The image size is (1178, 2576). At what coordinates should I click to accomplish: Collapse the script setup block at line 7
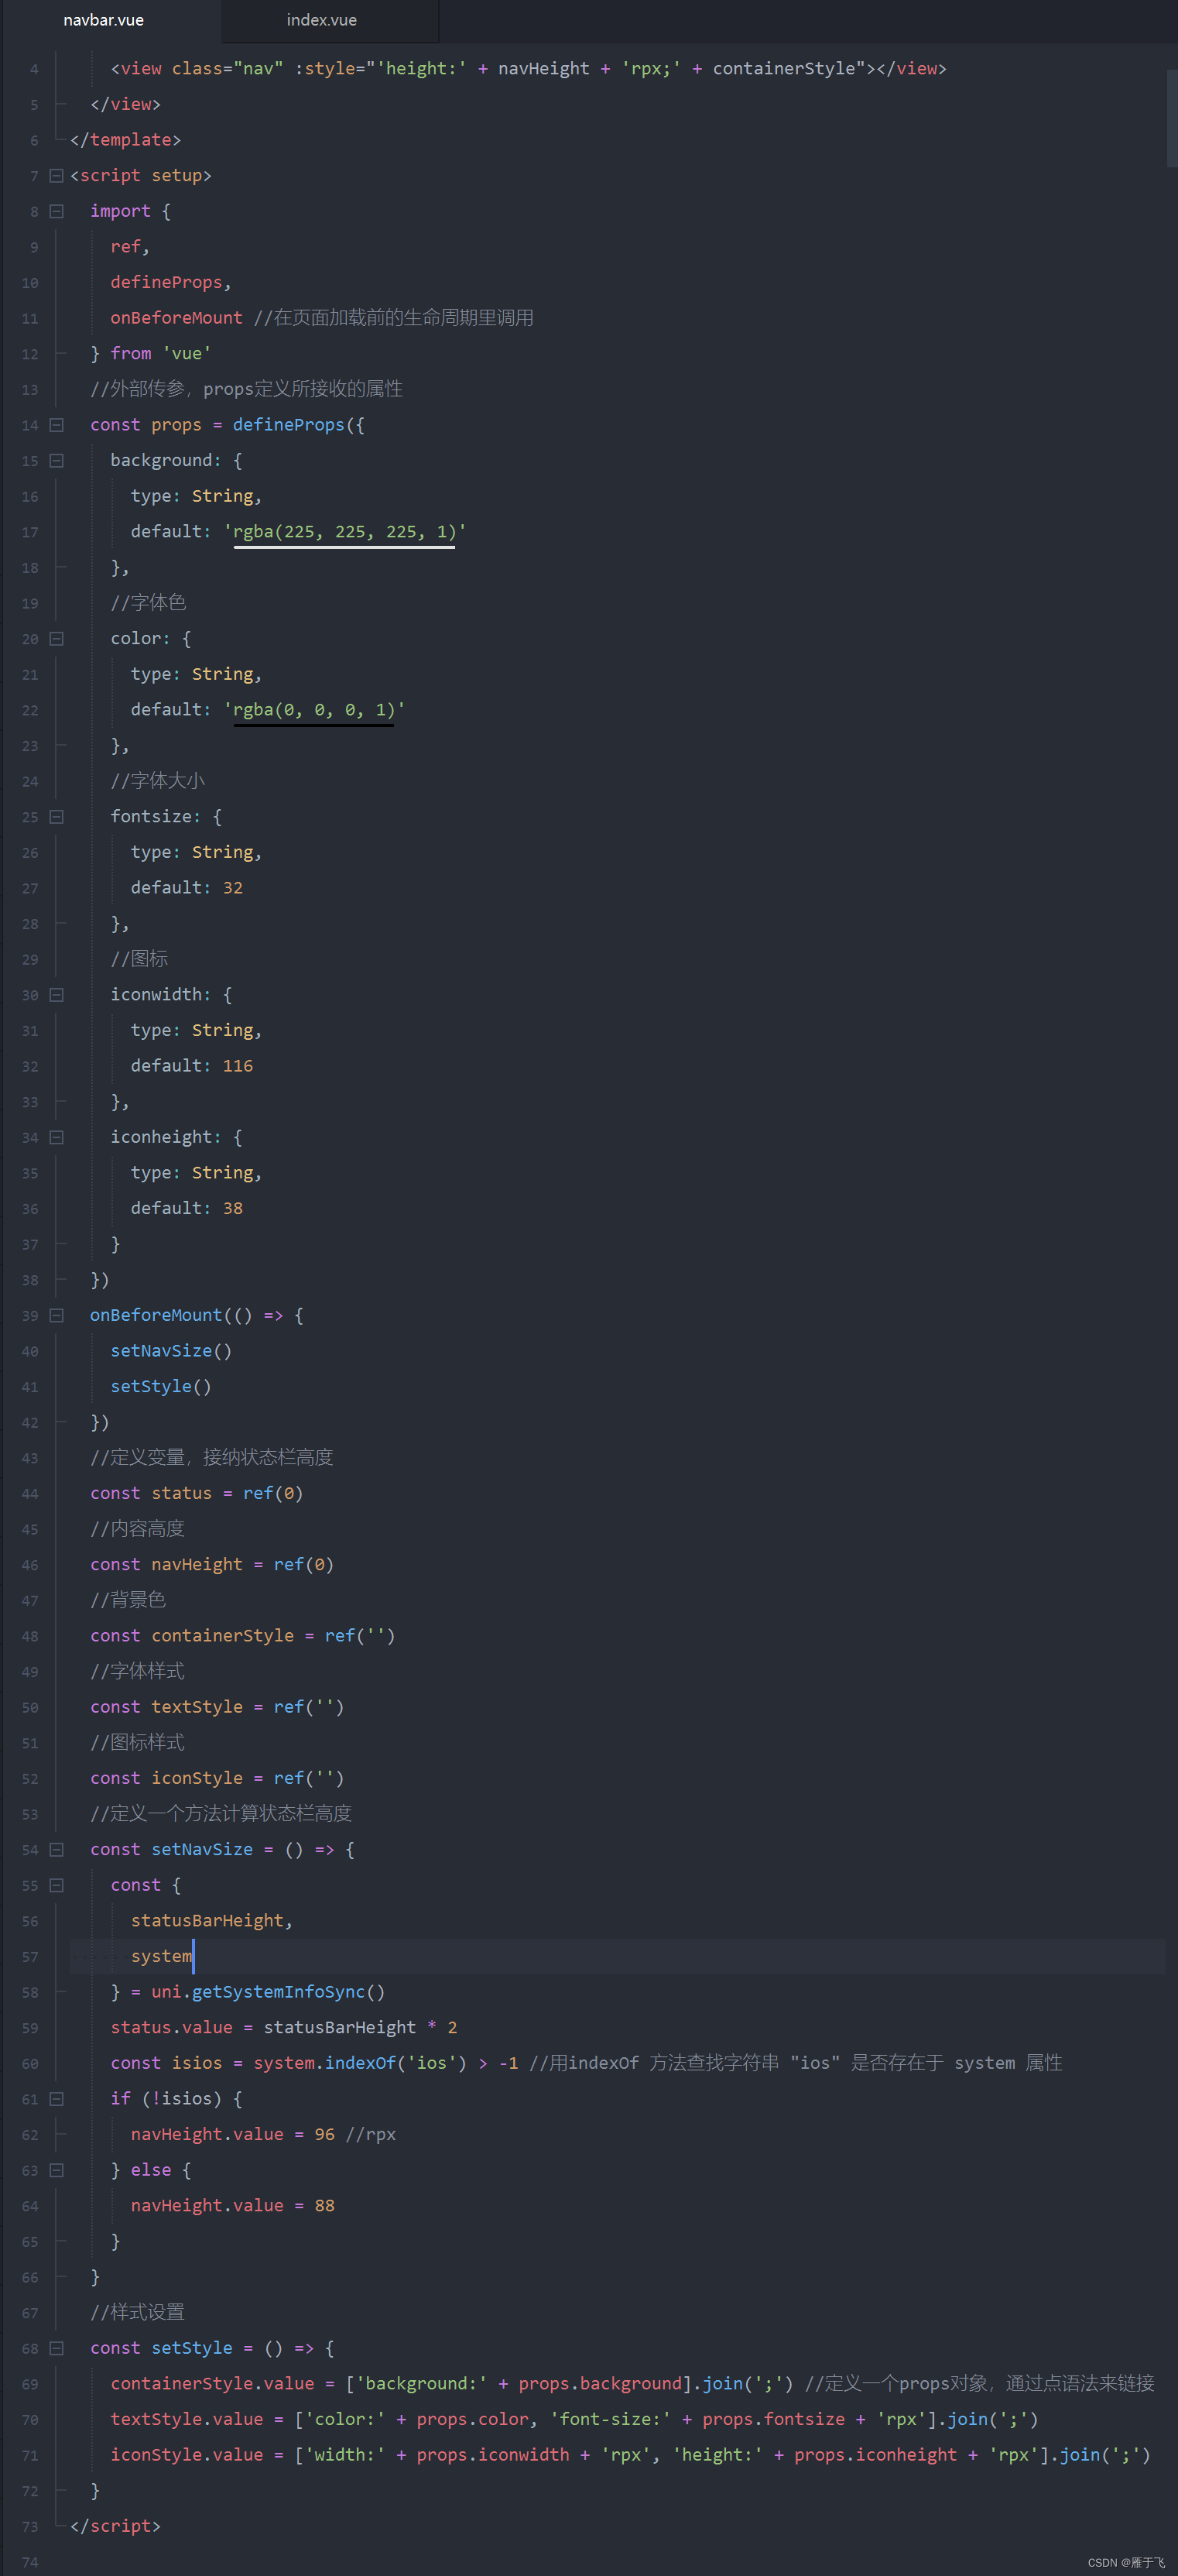pos(57,176)
